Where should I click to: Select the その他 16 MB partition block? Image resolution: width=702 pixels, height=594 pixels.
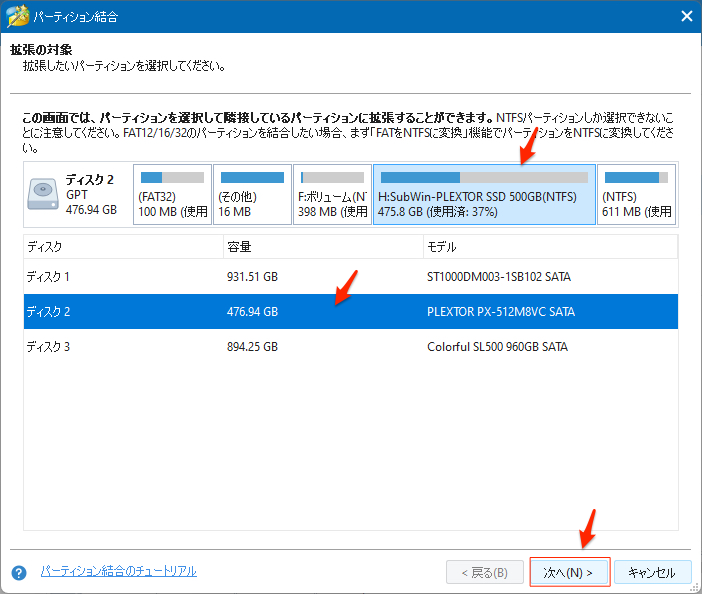(252, 195)
